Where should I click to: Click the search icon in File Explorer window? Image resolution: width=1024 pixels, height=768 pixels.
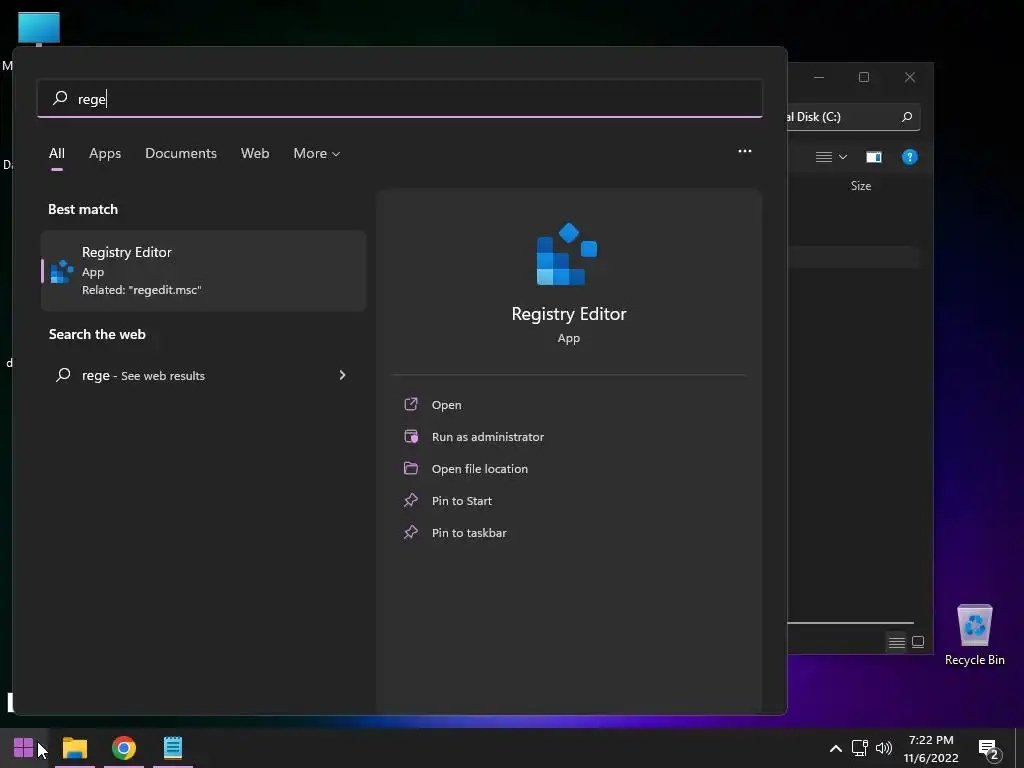906,117
